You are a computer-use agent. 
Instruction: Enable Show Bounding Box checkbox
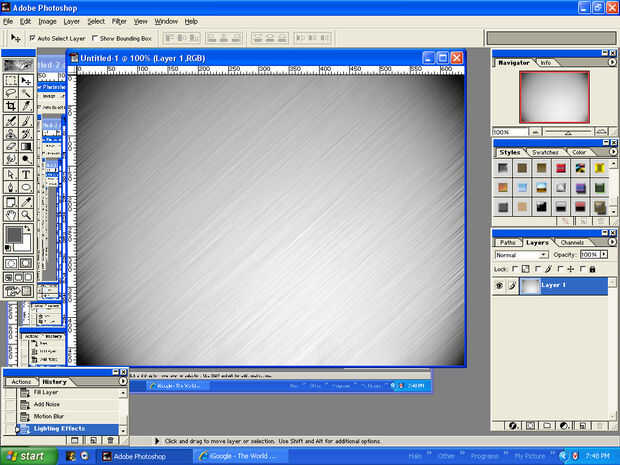click(95, 38)
